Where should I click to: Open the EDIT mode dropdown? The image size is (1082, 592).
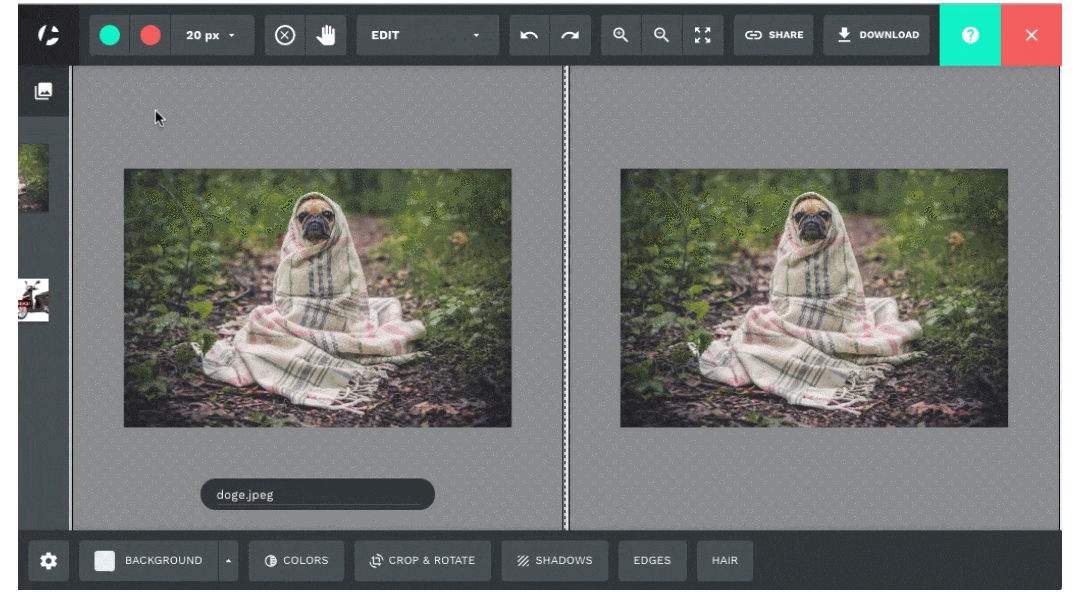[x=427, y=35]
